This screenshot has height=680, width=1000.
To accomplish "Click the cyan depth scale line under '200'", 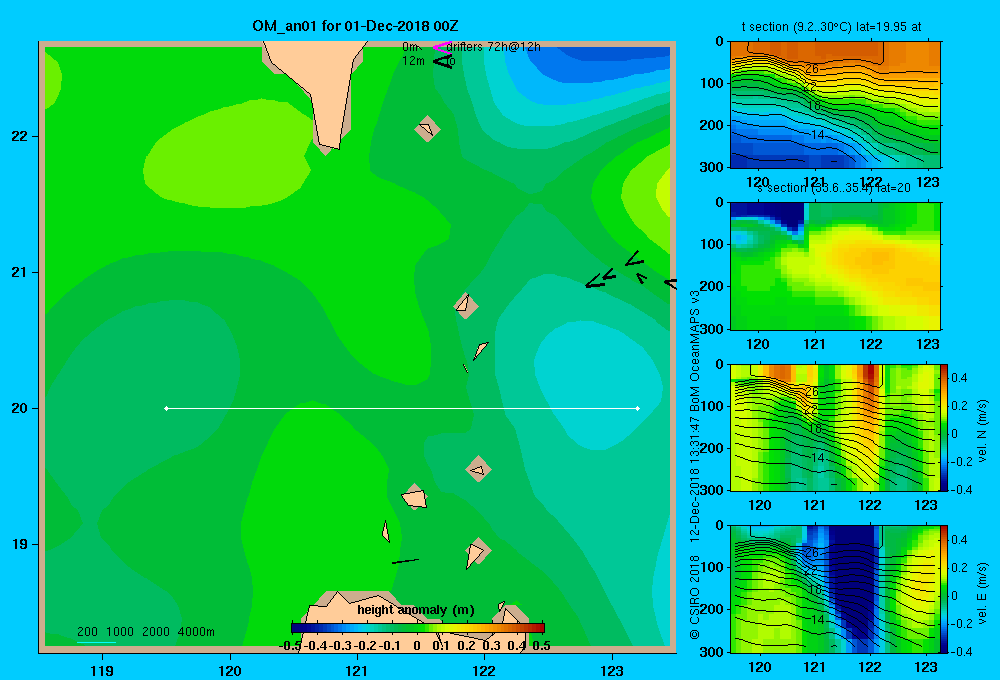I will (x=96, y=642).
